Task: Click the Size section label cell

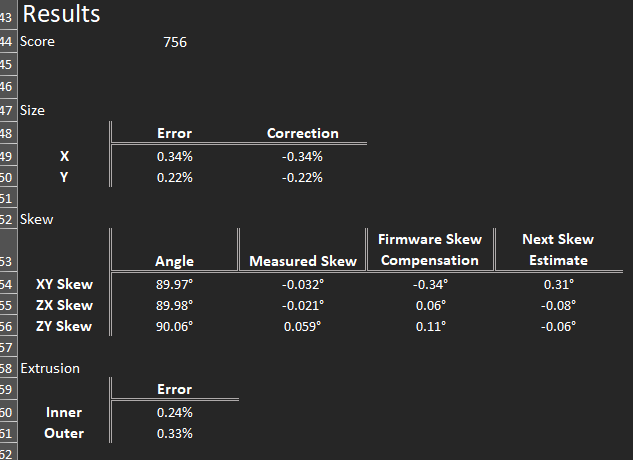Action: pos(33,110)
